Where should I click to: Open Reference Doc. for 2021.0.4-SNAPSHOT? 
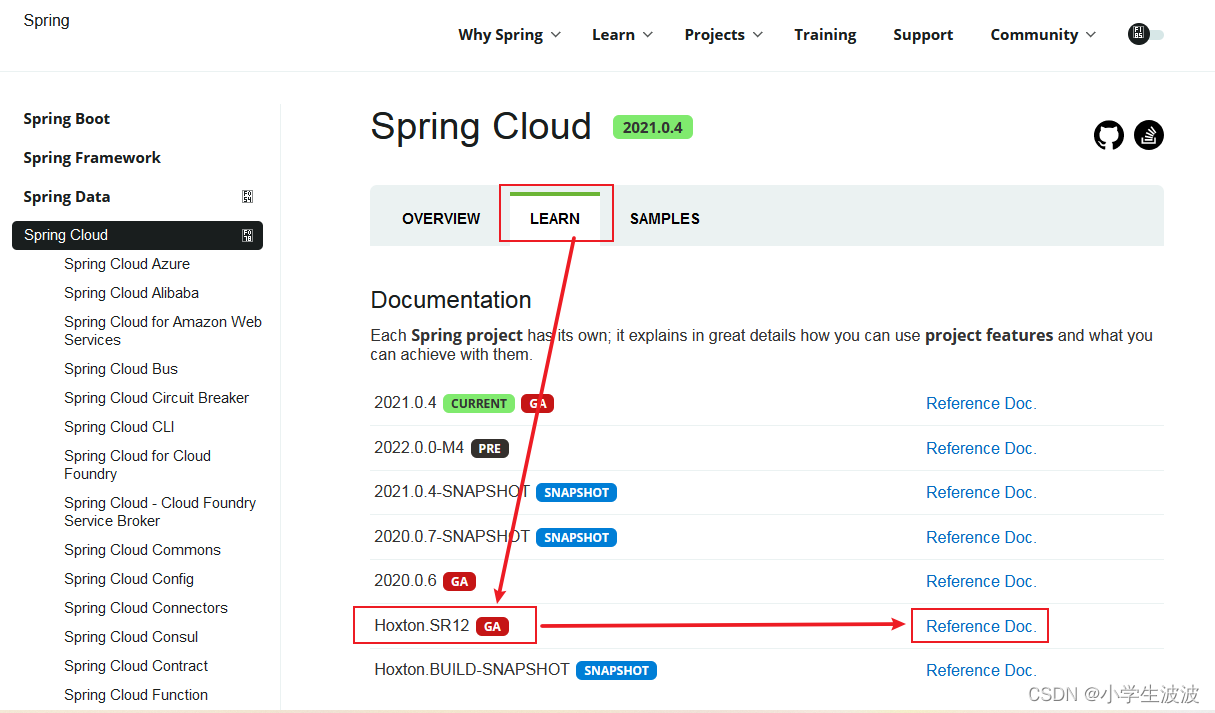[981, 492]
